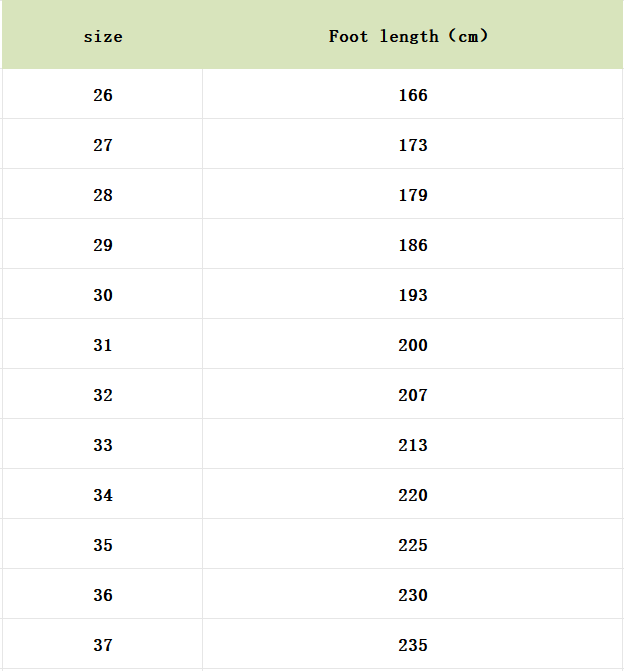Click the cell showing 193
The width and height of the screenshot is (624, 671).
(412, 295)
